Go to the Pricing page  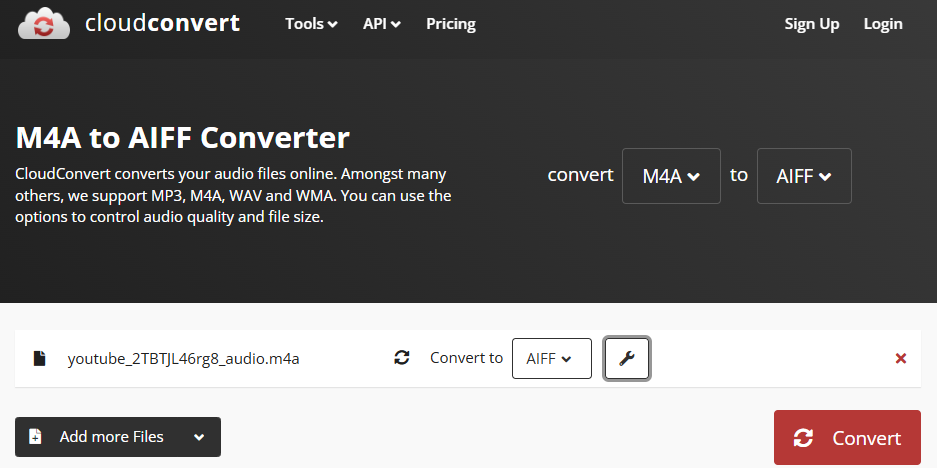pos(450,24)
